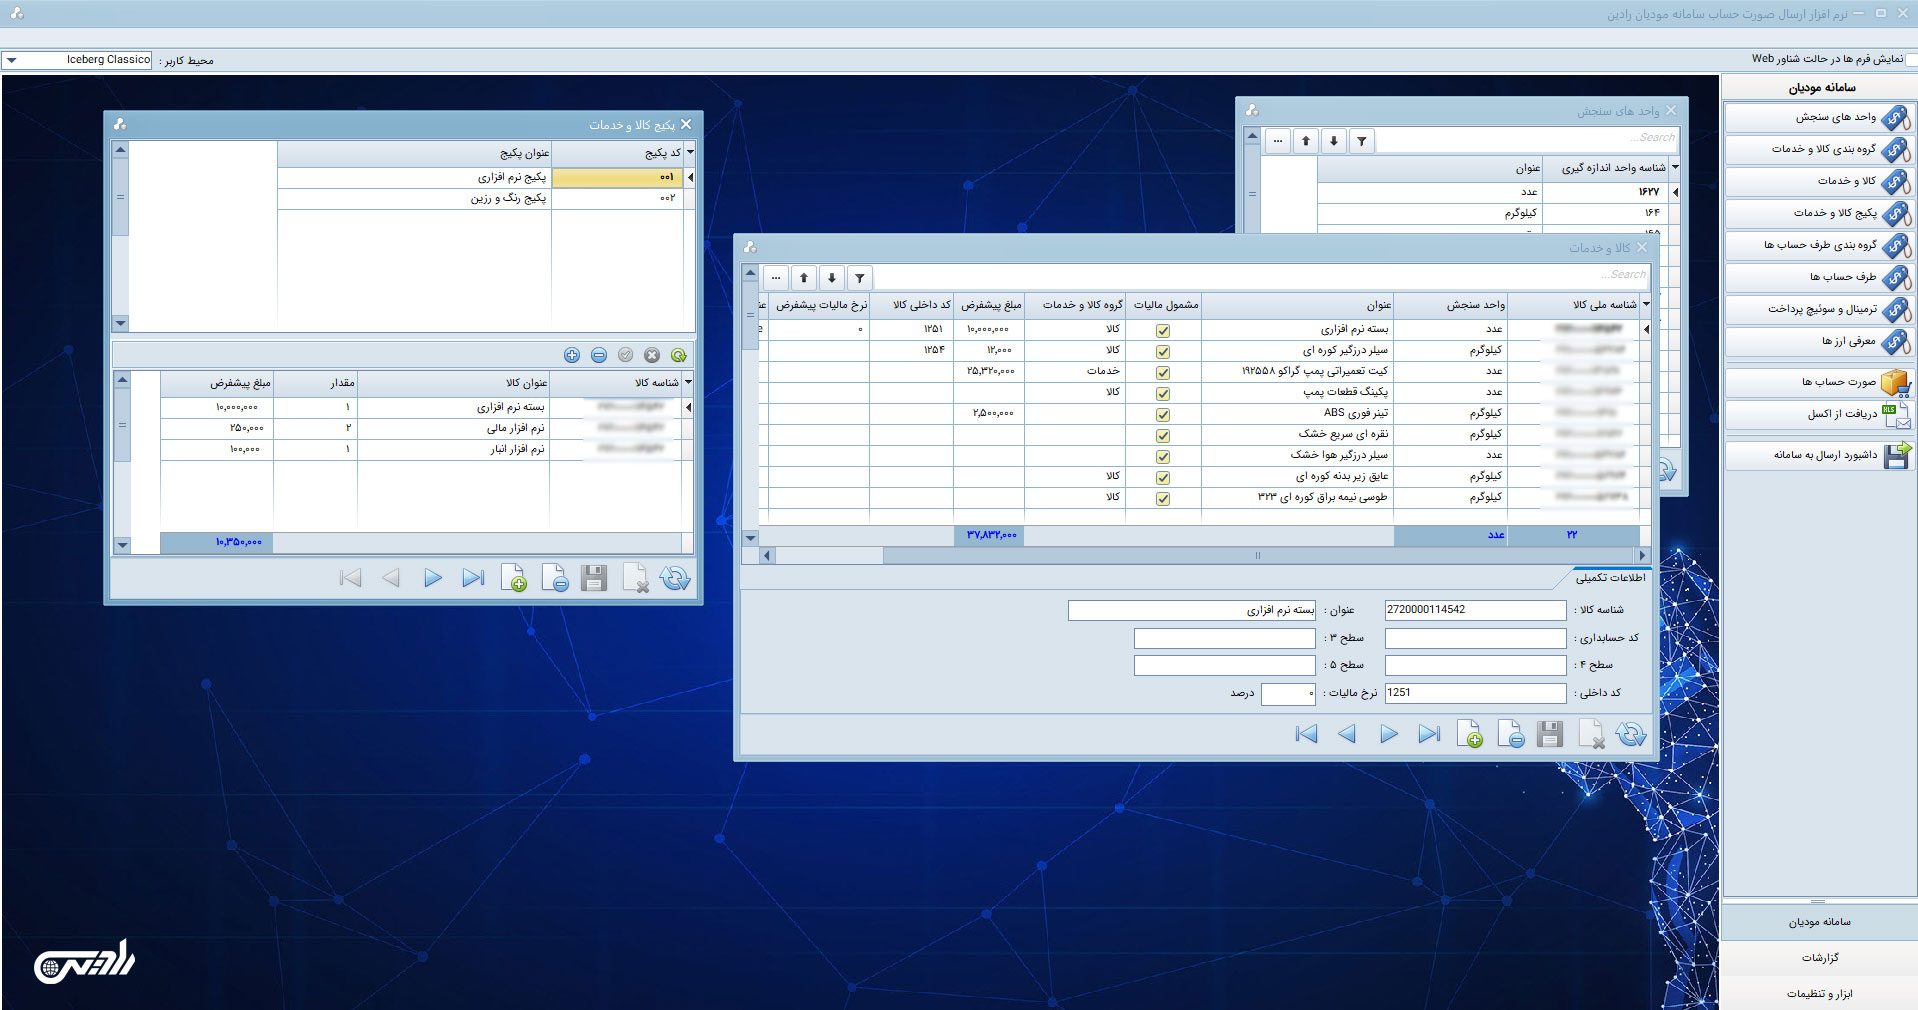
Task: Click the save icon in the goods window
Action: (x=1550, y=735)
